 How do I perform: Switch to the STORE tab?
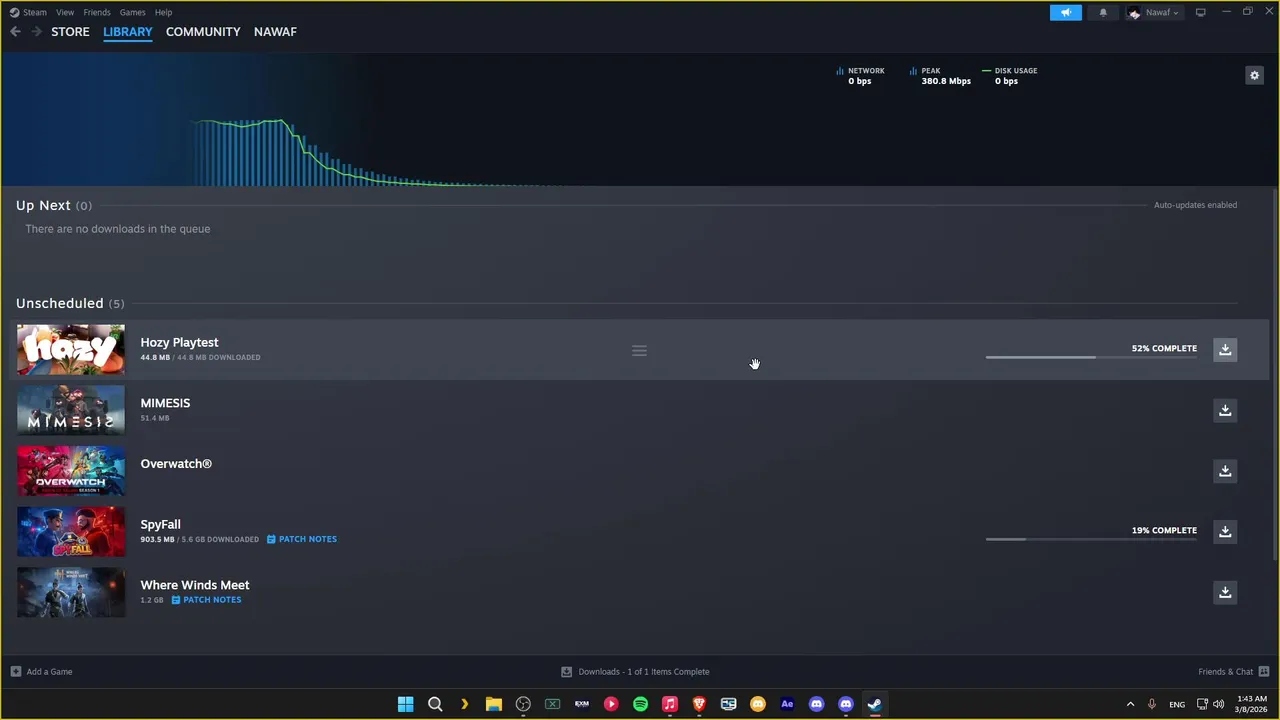point(70,32)
